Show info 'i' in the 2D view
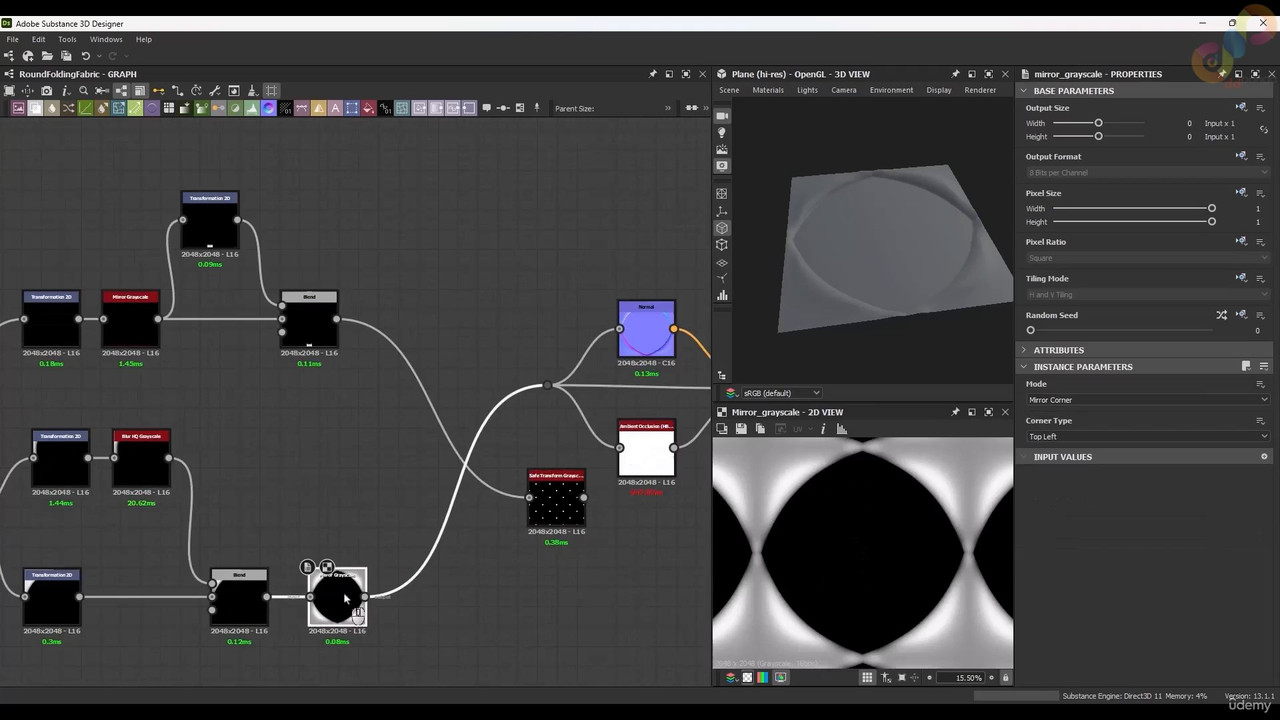 coord(823,429)
